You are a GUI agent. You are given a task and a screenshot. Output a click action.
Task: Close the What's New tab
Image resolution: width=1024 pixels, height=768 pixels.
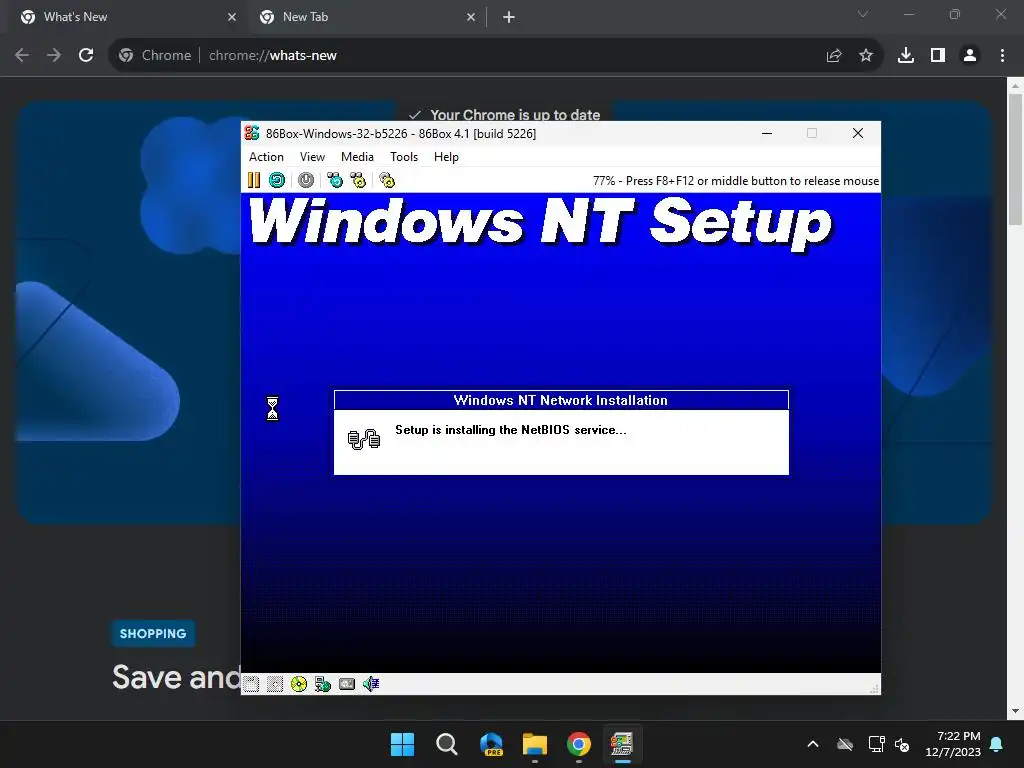click(232, 17)
